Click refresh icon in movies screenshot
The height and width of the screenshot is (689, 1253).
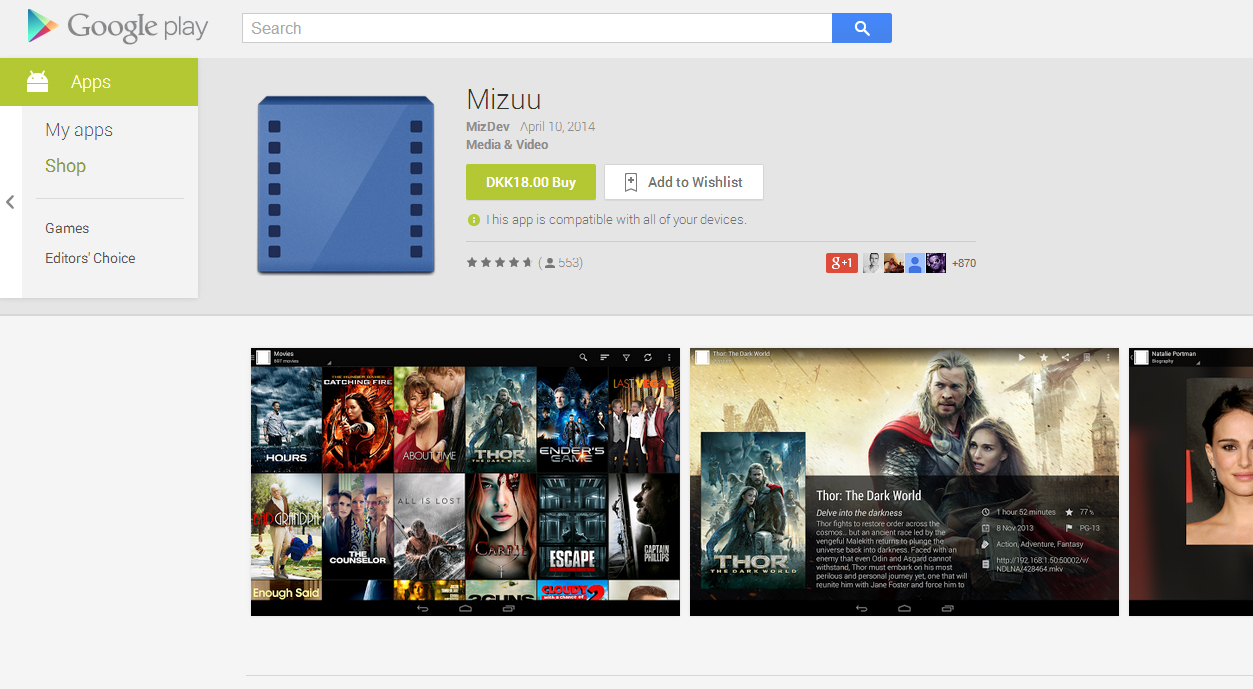[x=648, y=357]
